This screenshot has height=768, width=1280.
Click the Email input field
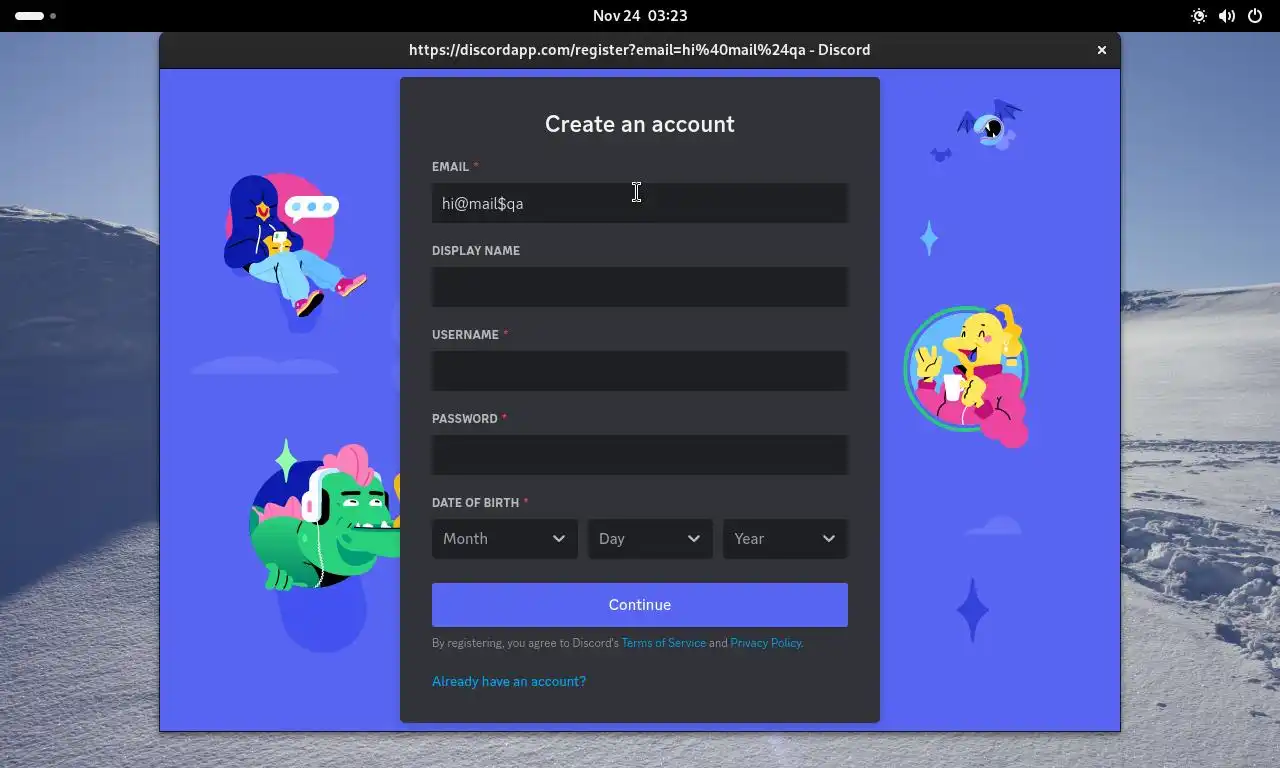tap(640, 203)
